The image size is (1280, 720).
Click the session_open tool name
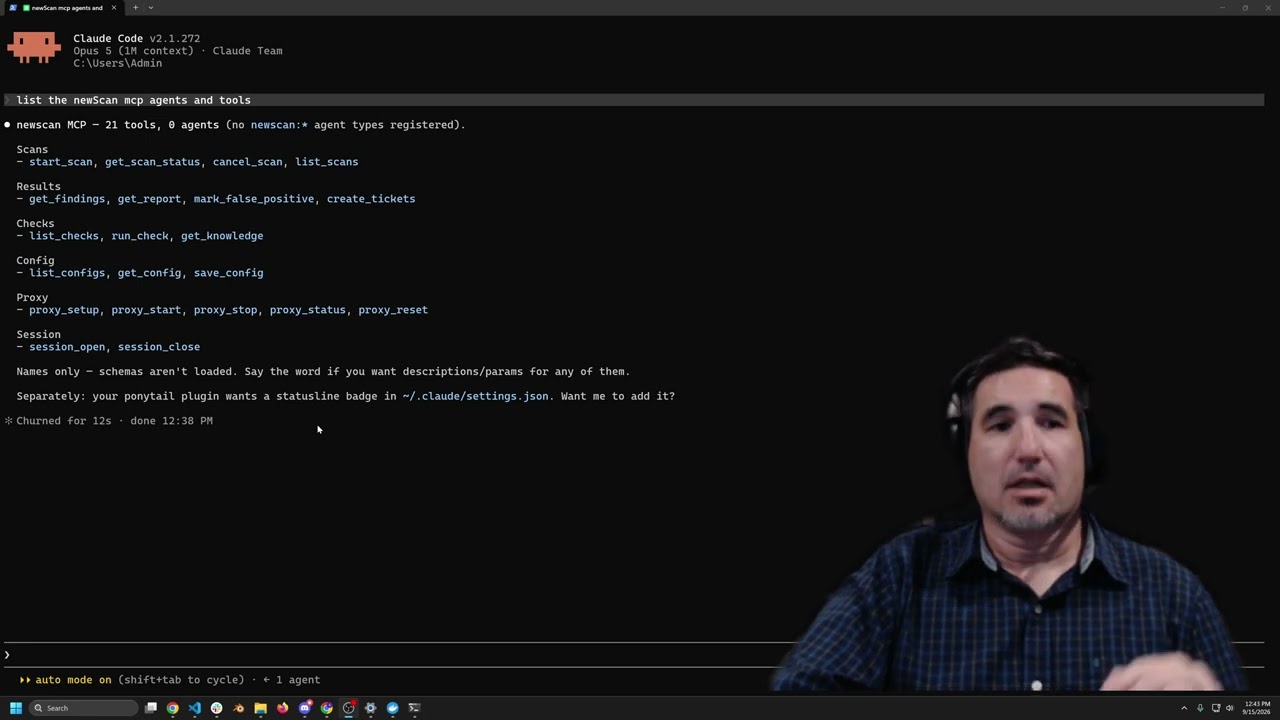click(67, 347)
